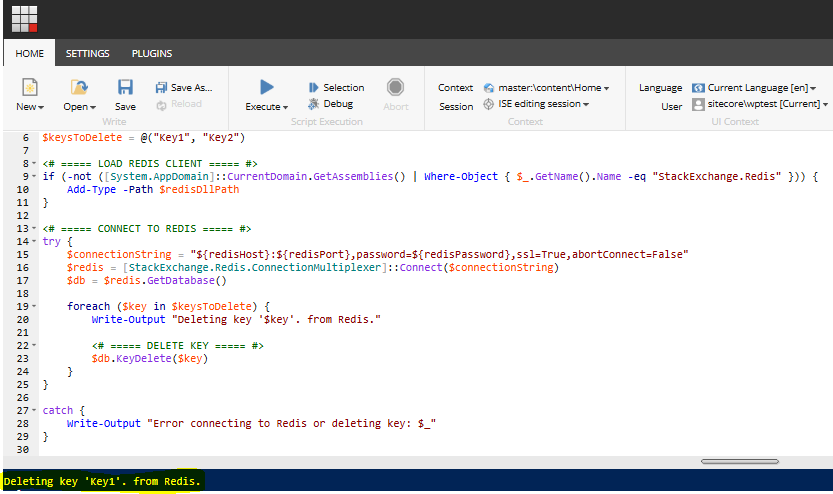The image size is (833, 494).
Task: Click the Open script folder icon
Action: pos(79,88)
